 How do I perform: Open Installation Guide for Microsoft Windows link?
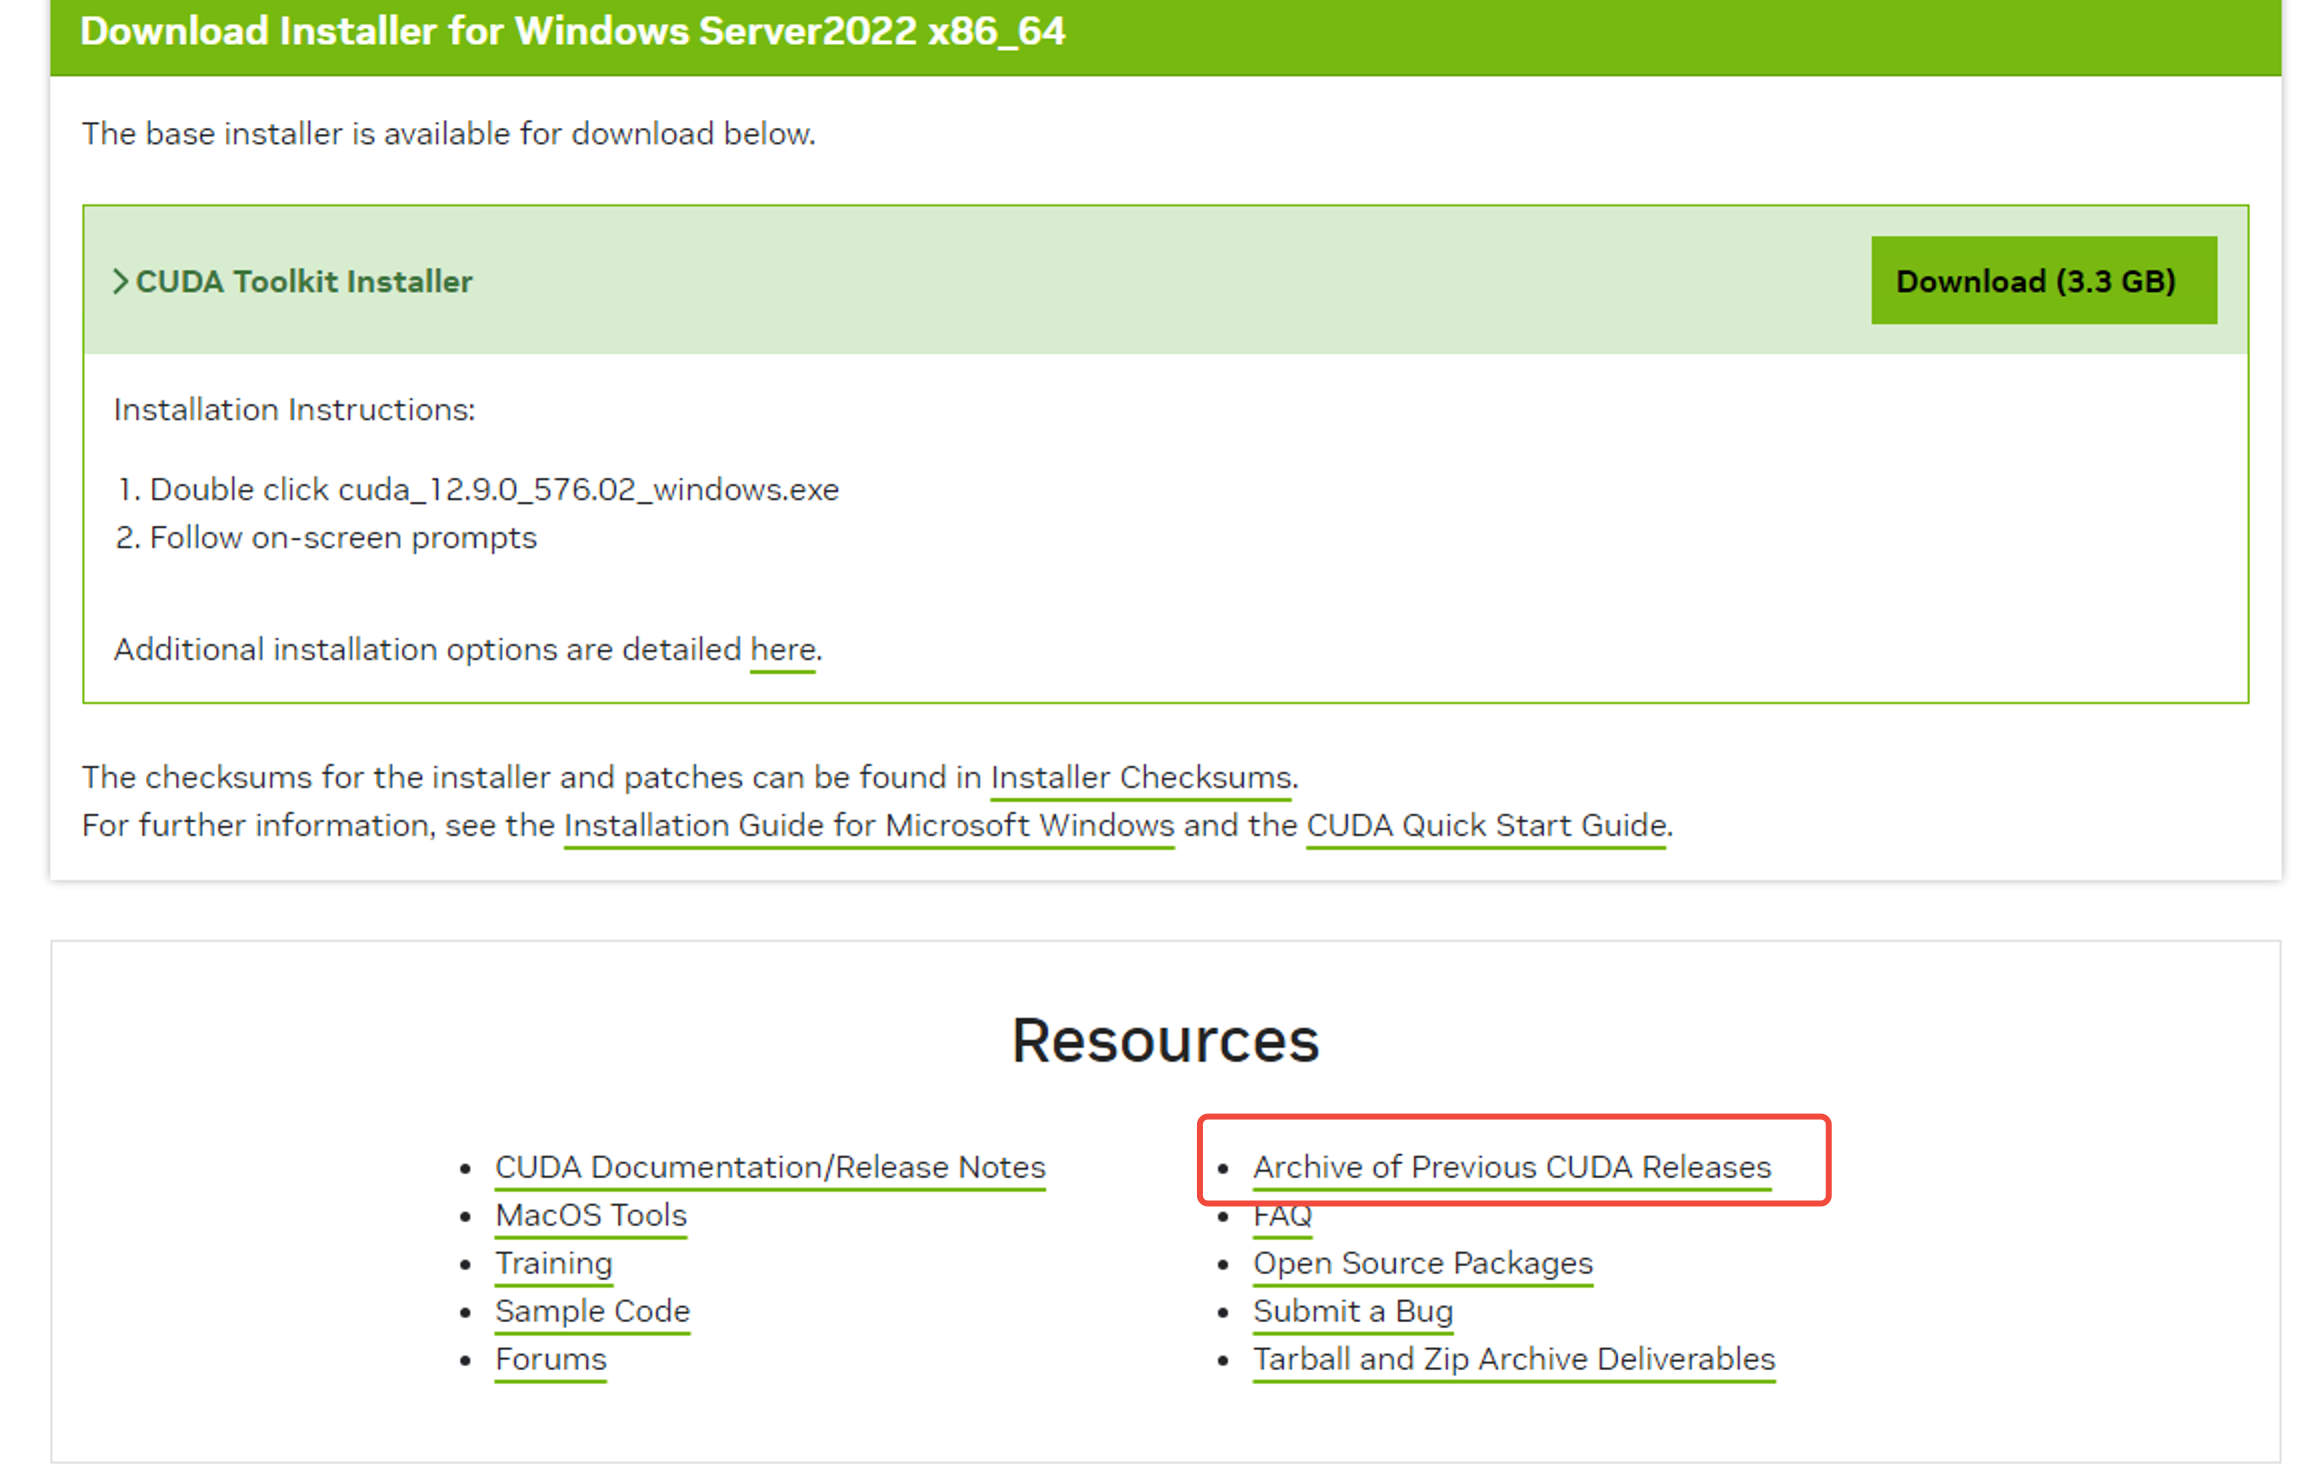(869, 826)
